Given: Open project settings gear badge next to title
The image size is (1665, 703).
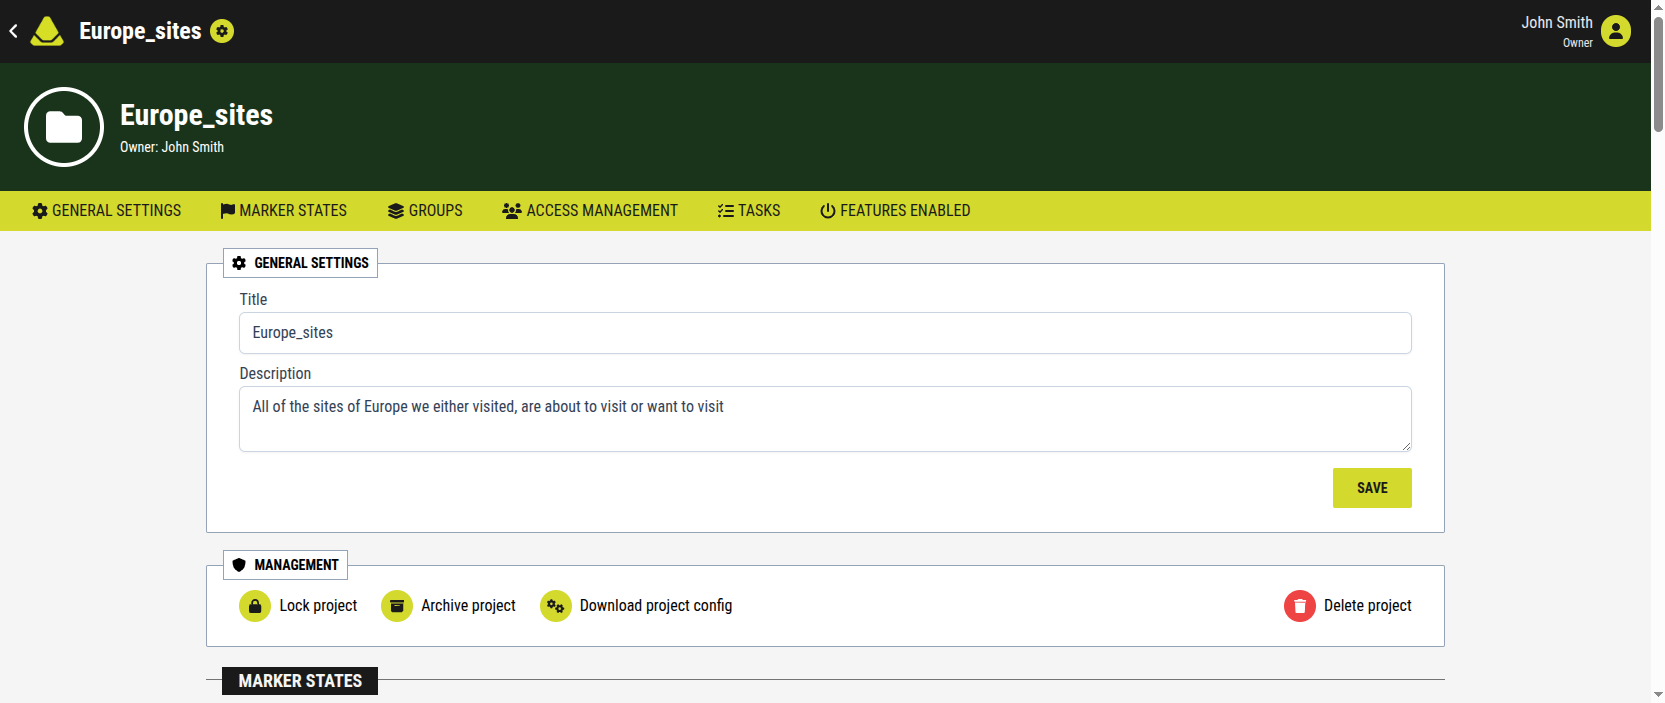Looking at the screenshot, I should click(x=222, y=31).
